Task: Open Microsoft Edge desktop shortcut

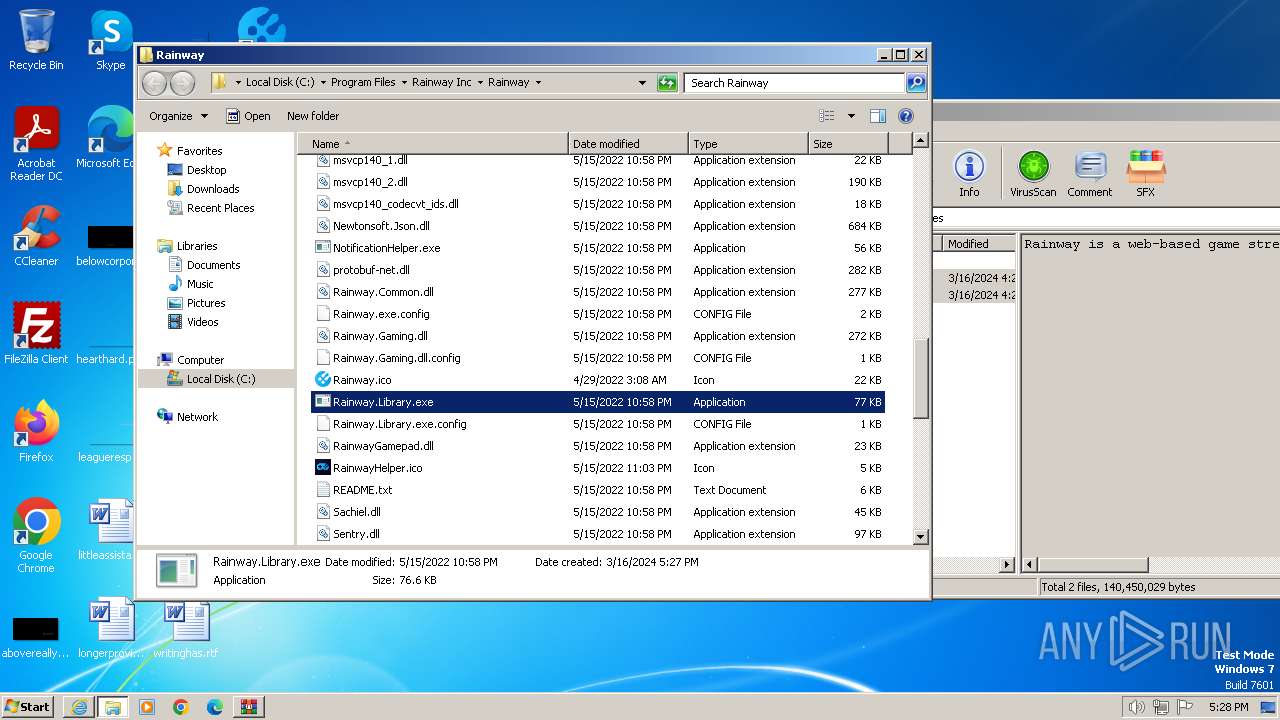Action: pos(106,138)
